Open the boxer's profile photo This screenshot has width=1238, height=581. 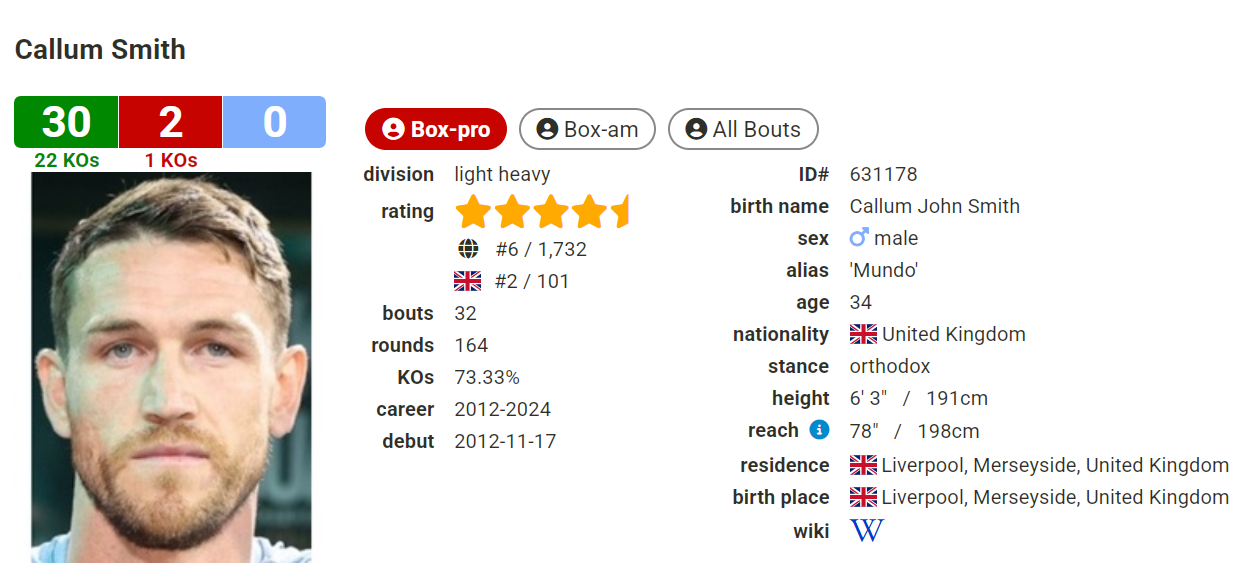pos(171,366)
